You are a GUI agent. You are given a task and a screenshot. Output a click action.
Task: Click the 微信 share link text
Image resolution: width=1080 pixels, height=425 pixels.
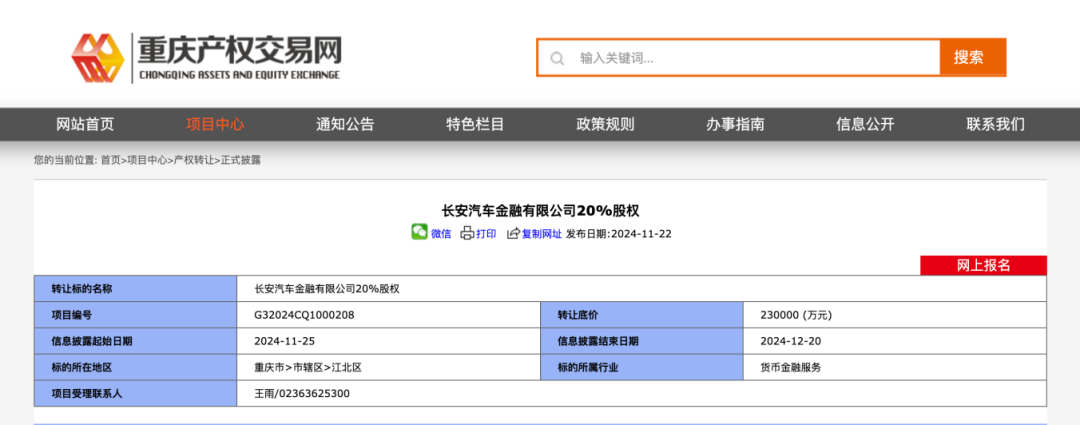pos(441,234)
